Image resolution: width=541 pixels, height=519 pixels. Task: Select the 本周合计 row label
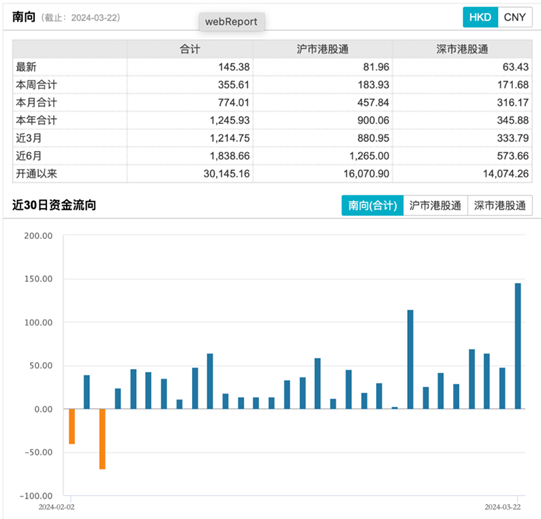(36, 85)
